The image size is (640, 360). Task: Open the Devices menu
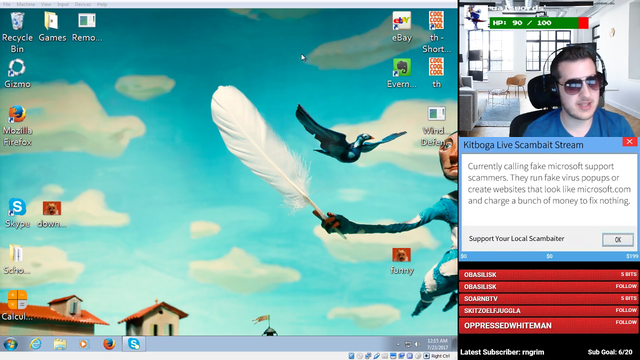tap(83, 4)
